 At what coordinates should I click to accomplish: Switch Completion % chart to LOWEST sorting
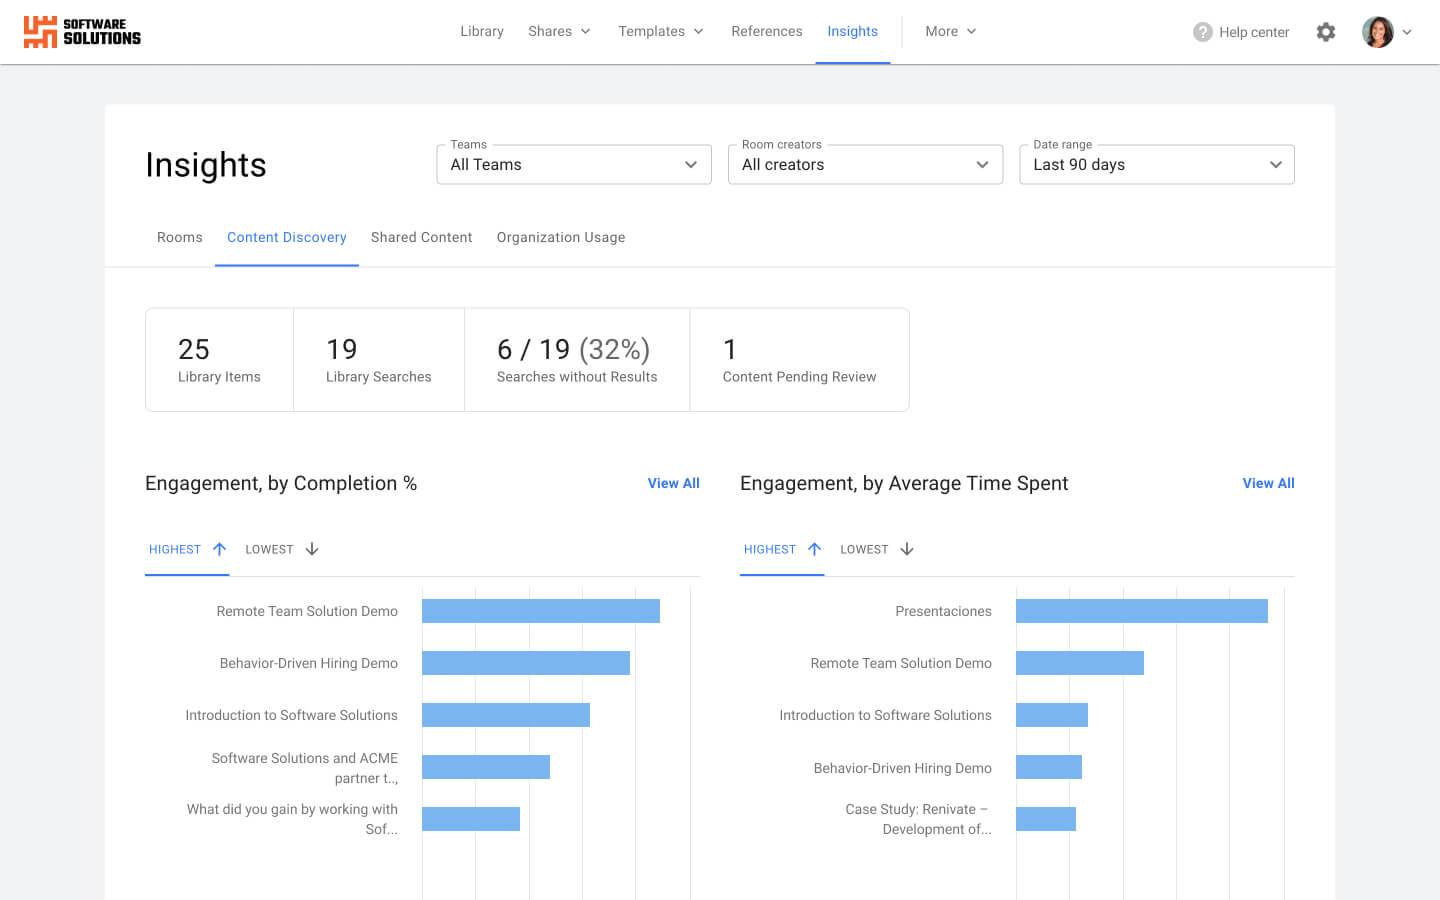tap(268, 548)
